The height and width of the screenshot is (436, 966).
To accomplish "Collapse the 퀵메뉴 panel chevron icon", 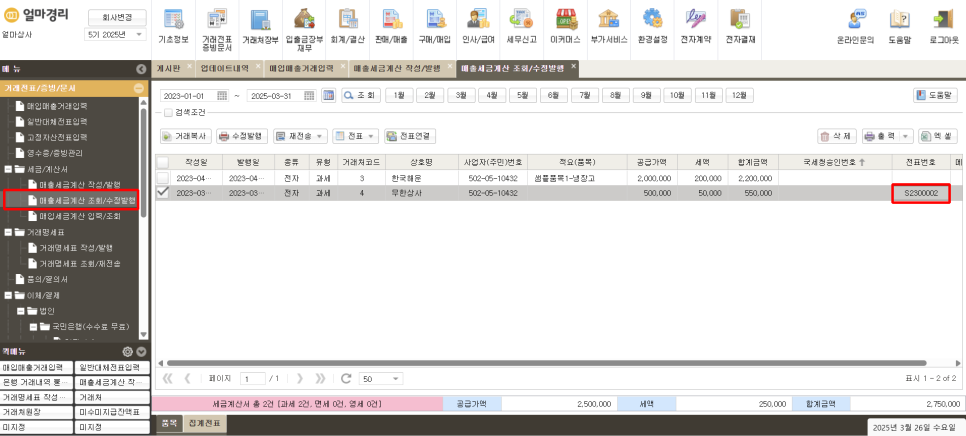I will click(x=141, y=352).
